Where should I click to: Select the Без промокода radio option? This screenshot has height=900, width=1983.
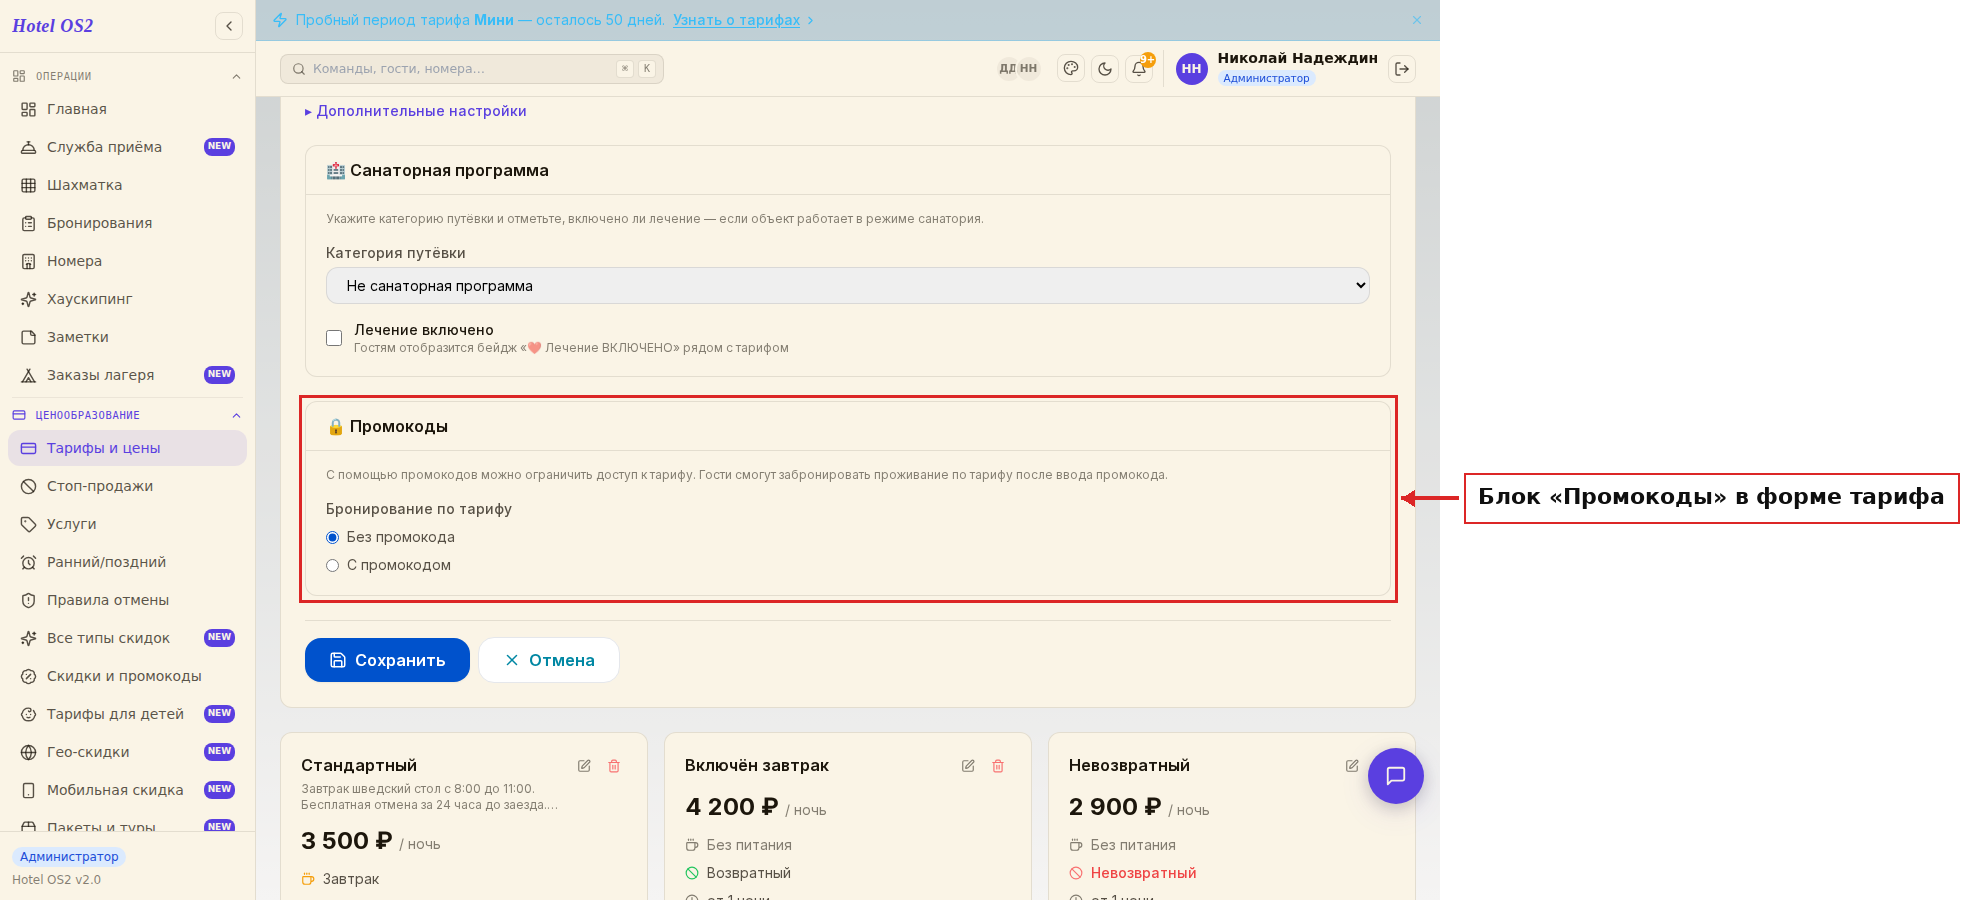(333, 538)
